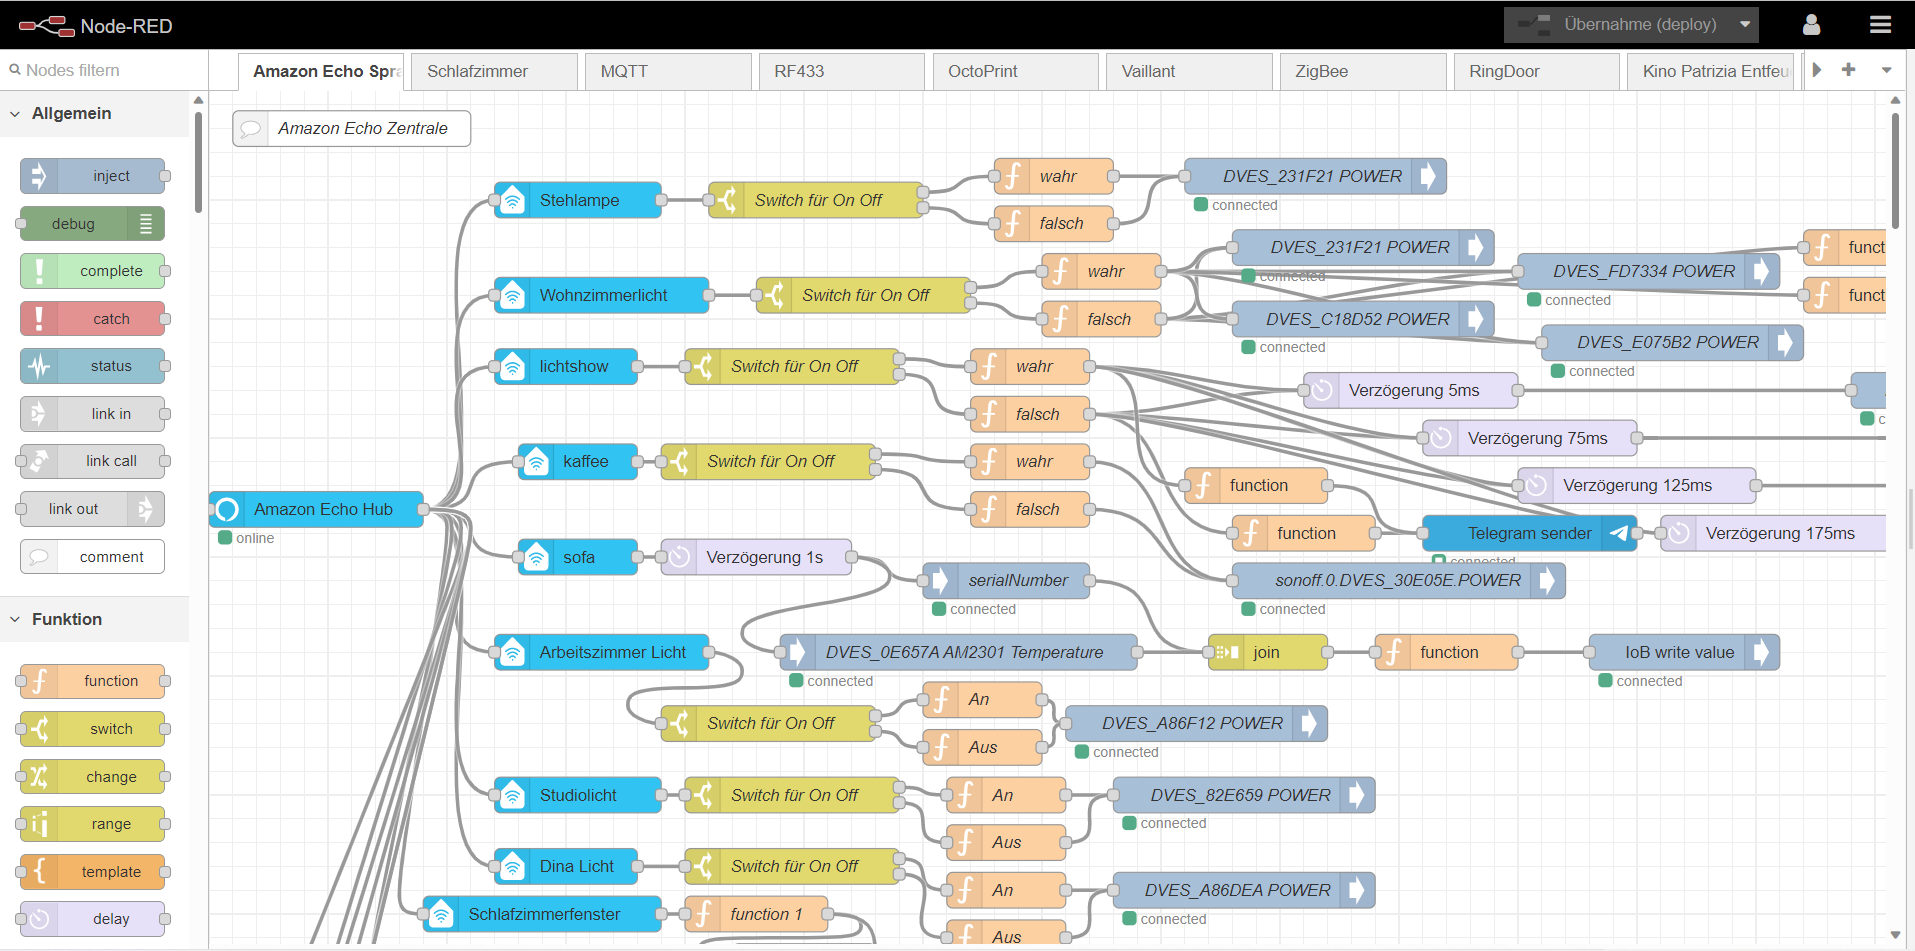Click the link call palette node

tap(92, 461)
